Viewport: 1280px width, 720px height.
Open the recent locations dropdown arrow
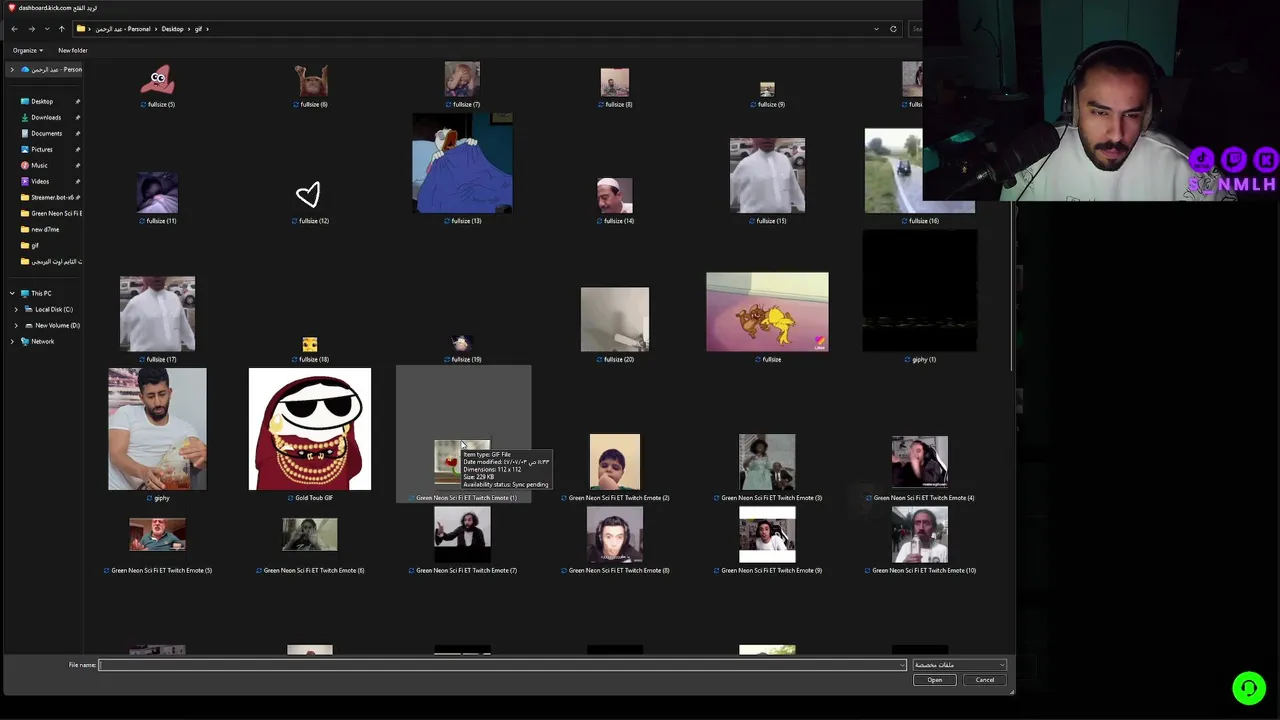point(46,29)
